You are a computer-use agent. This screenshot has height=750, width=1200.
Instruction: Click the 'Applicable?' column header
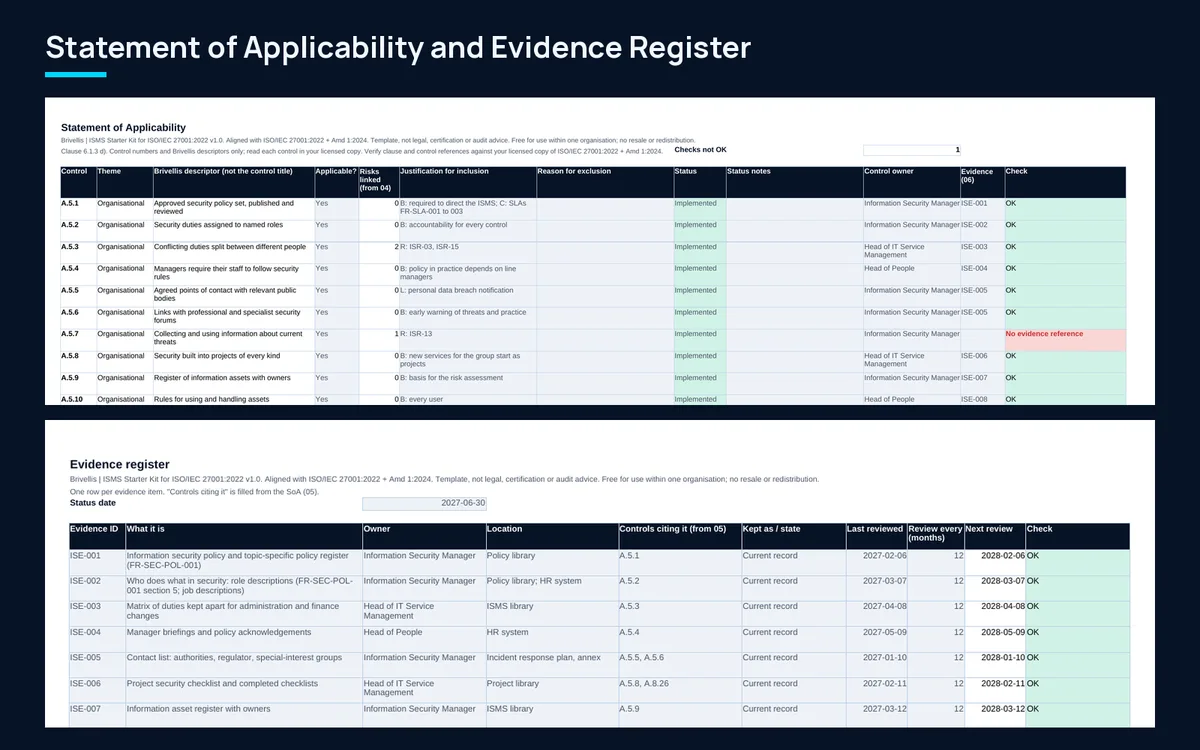336,182
